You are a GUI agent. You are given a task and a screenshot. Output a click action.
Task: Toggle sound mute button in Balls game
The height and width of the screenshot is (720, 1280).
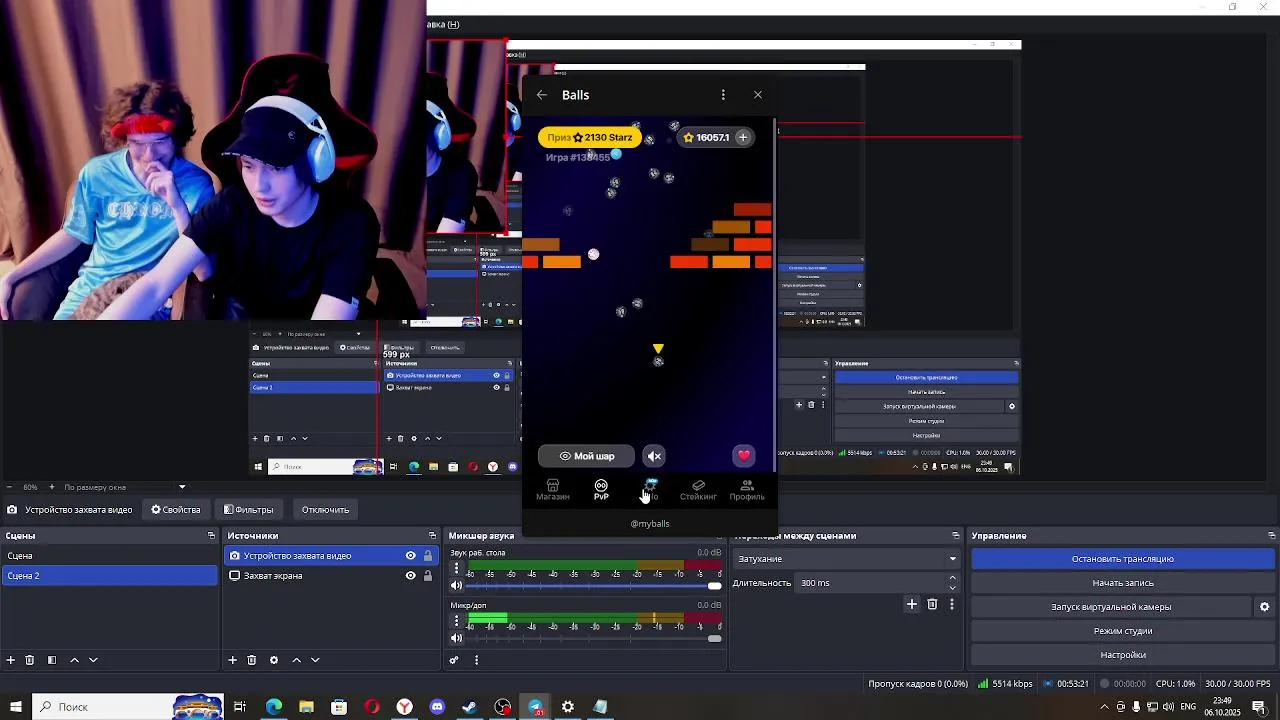[x=654, y=456]
